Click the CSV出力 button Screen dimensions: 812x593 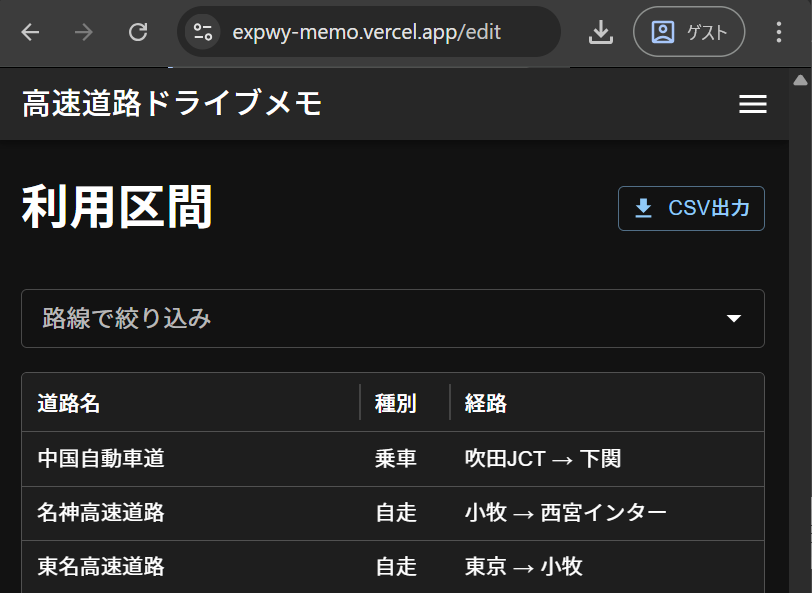point(691,208)
